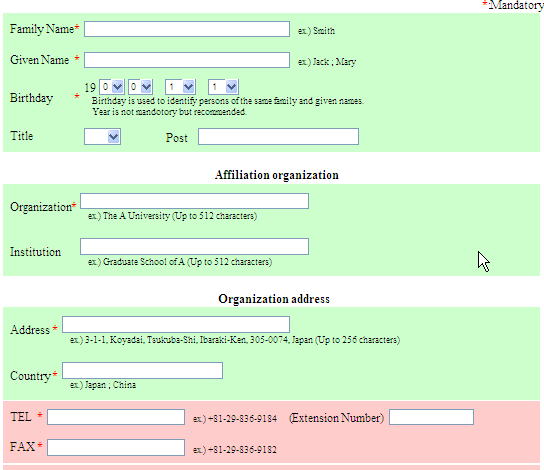Open the Title dropdown list
Image resolution: width=544 pixels, height=470 pixels.
(102, 137)
